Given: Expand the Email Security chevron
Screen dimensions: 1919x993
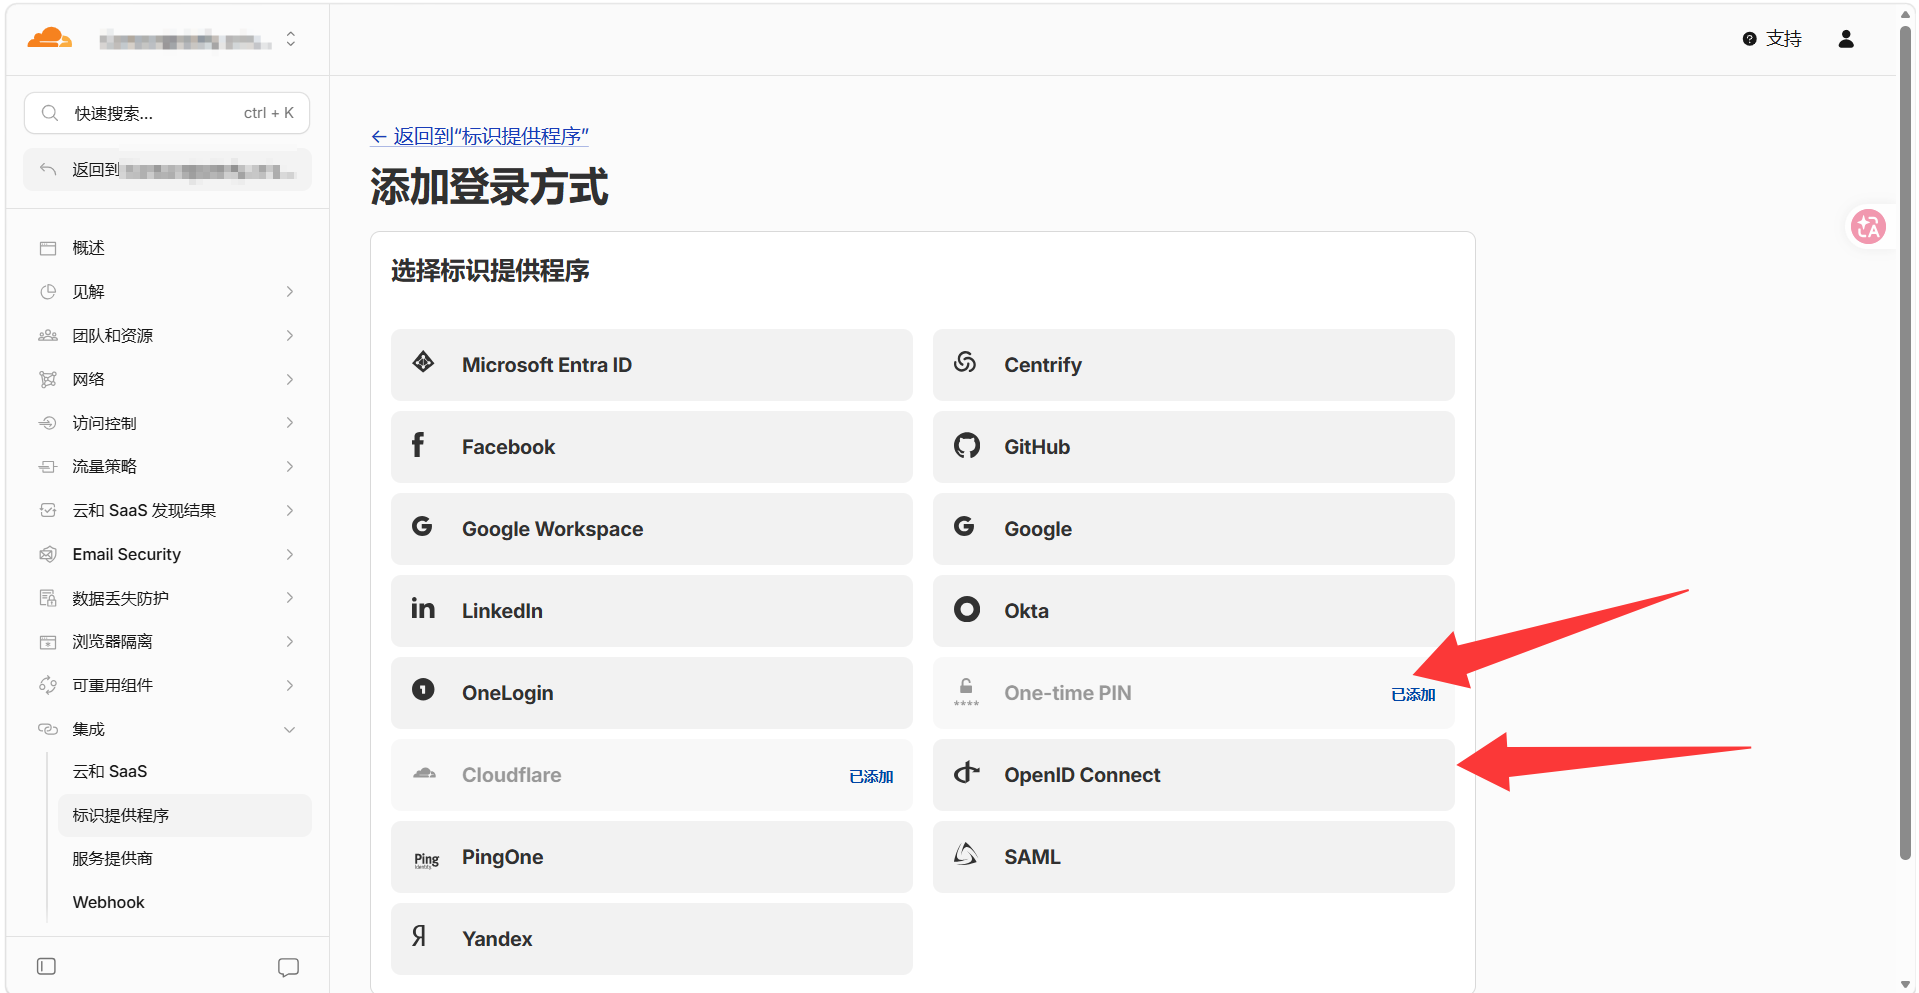Looking at the screenshot, I should [x=290, y=554].
